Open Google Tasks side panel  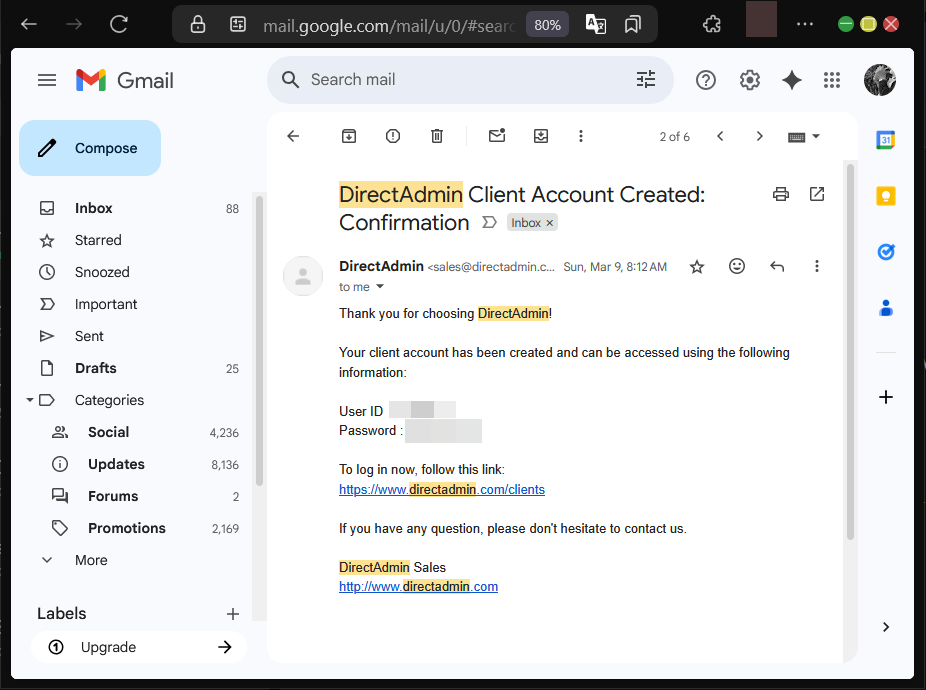(x=885, y=252)
